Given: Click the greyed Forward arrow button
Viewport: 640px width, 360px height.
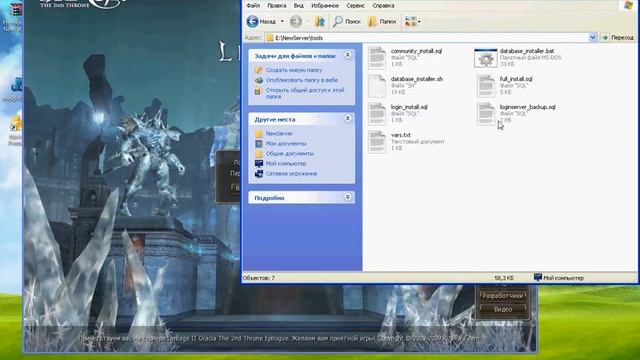Looking at the screenshot, I should pos(296,21).
